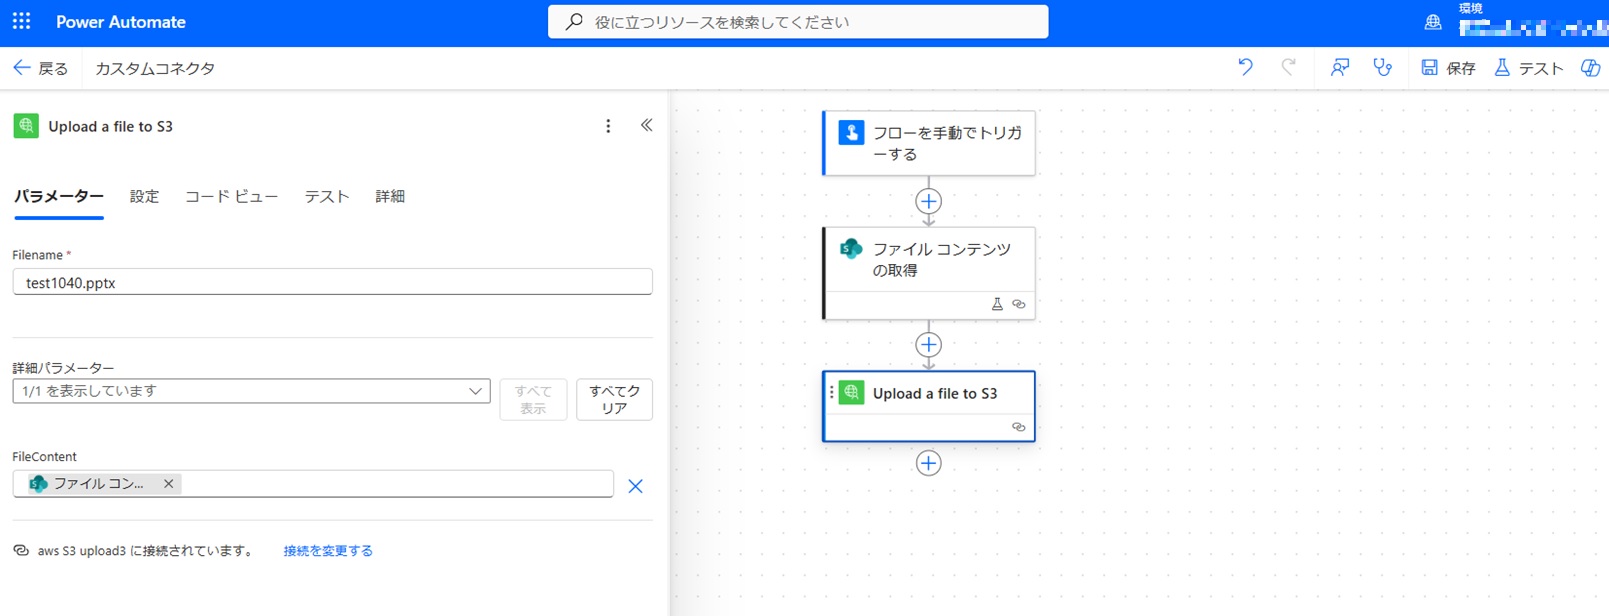1609x616 pixels.
Task: Click the FileContent input field
Action: pyautogui.click(x=313, y=484)
